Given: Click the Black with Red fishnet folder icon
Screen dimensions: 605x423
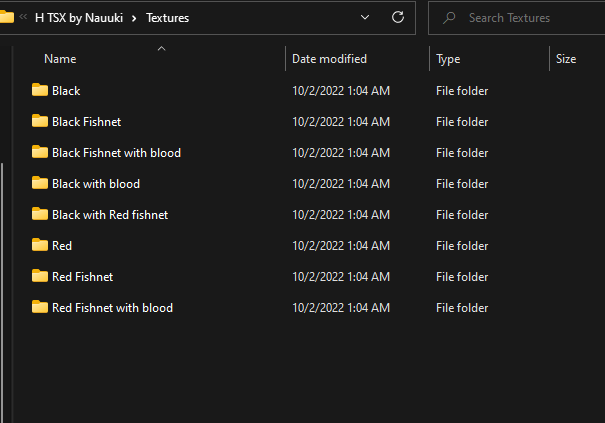Looking at the screenshot, I should pyautogui.click(x=40, y=214).
